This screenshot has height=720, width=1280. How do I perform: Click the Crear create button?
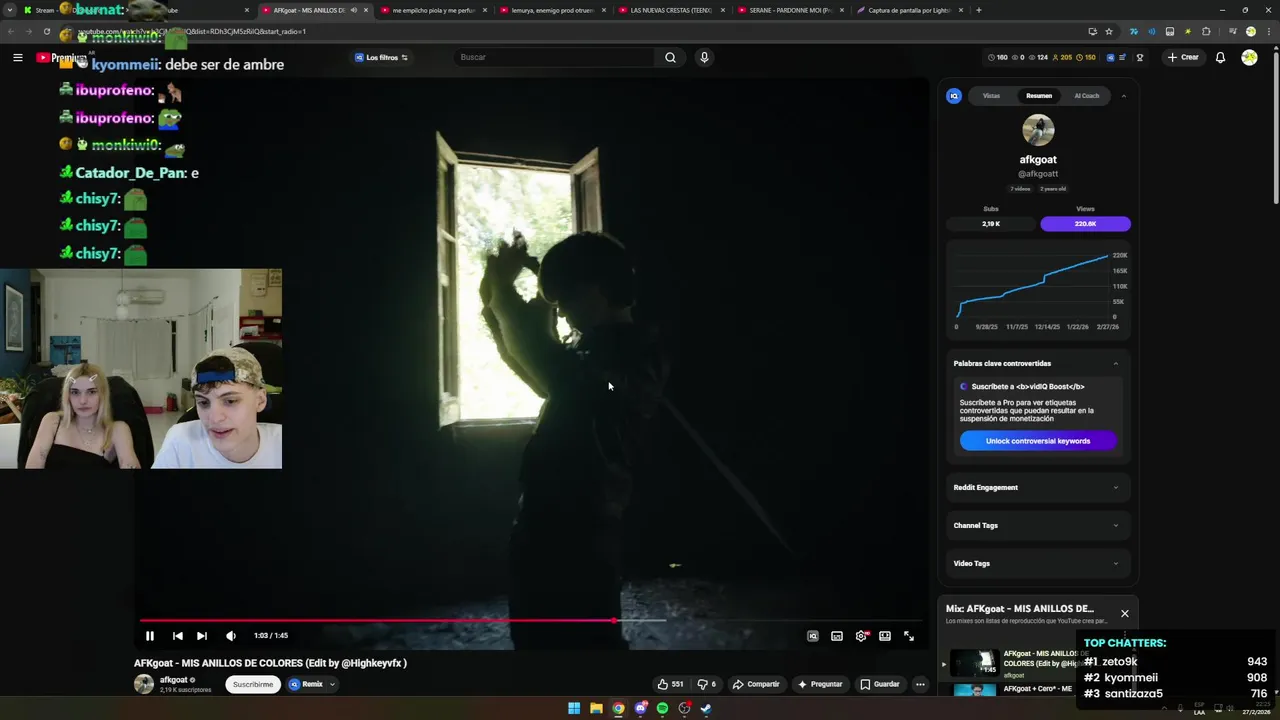click(x=1182, y=57)
